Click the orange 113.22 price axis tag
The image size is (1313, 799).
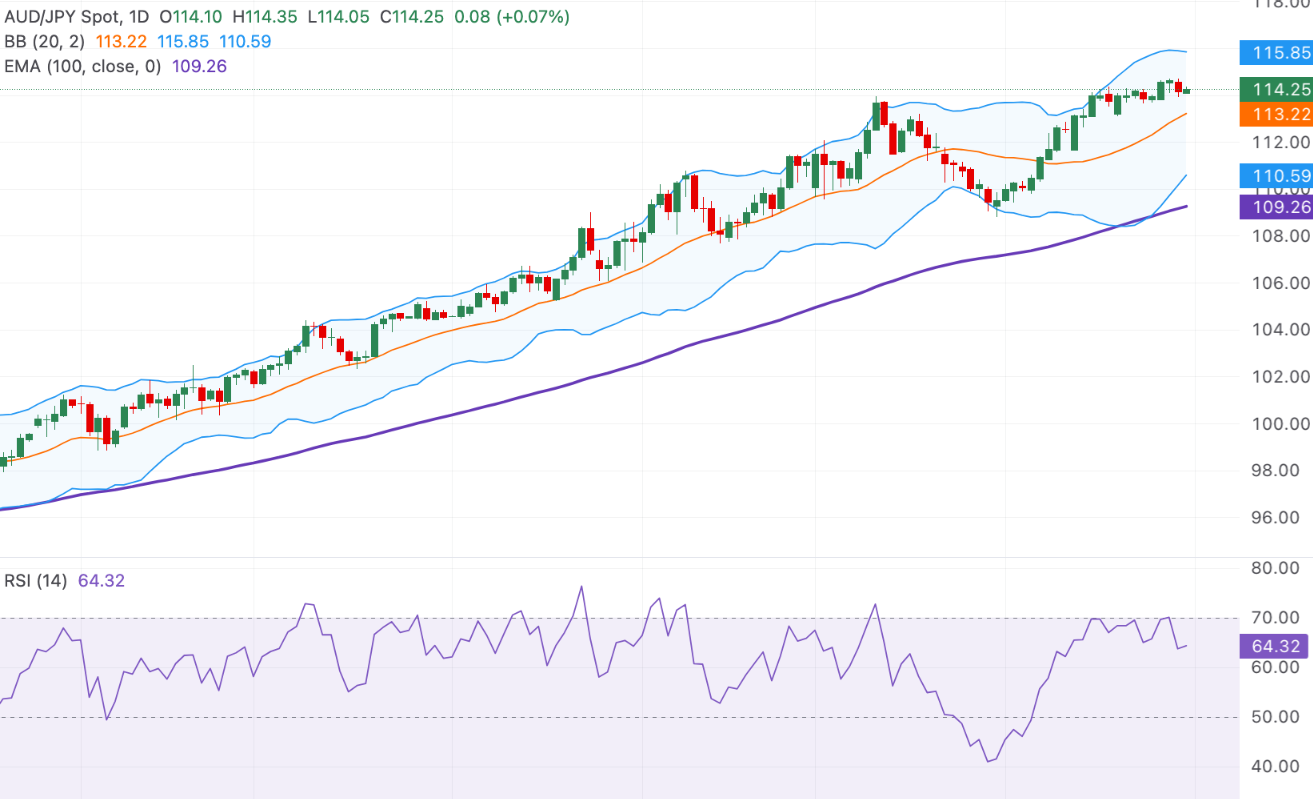[x=1274, y=114]
